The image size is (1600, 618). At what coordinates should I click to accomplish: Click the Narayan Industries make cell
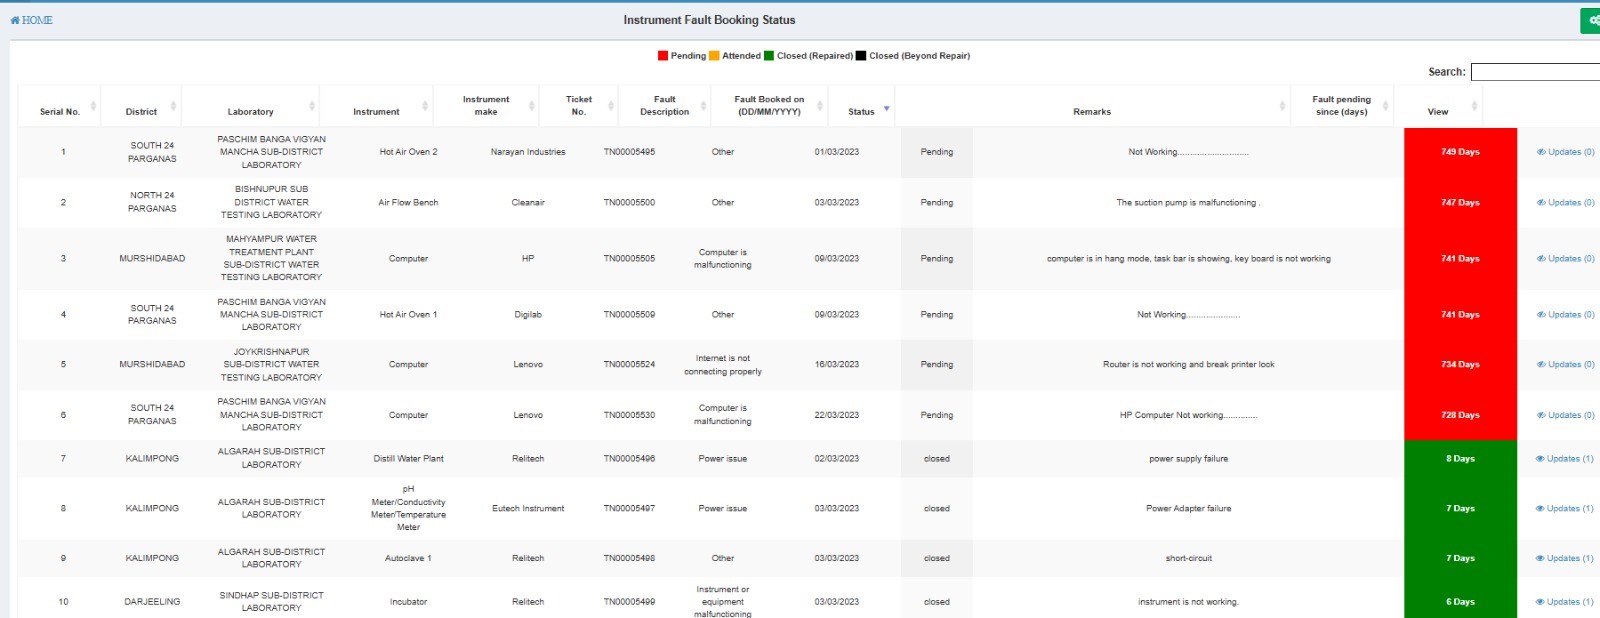tap(528, 152)
